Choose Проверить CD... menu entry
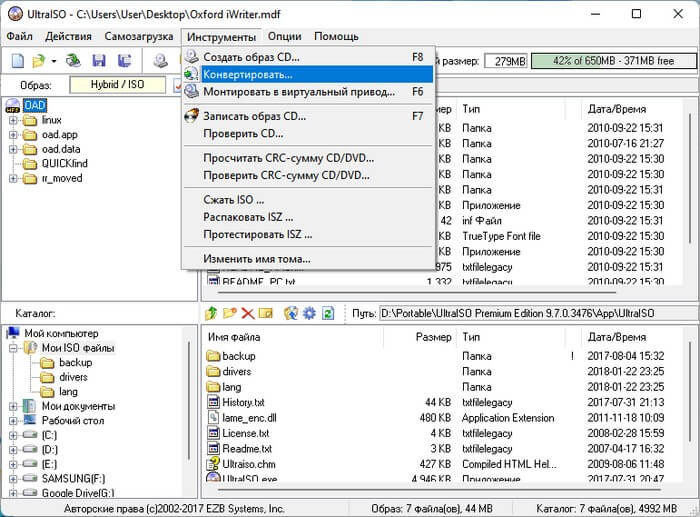The width and height of the screenshot is (700, 517). click(308, 133)
